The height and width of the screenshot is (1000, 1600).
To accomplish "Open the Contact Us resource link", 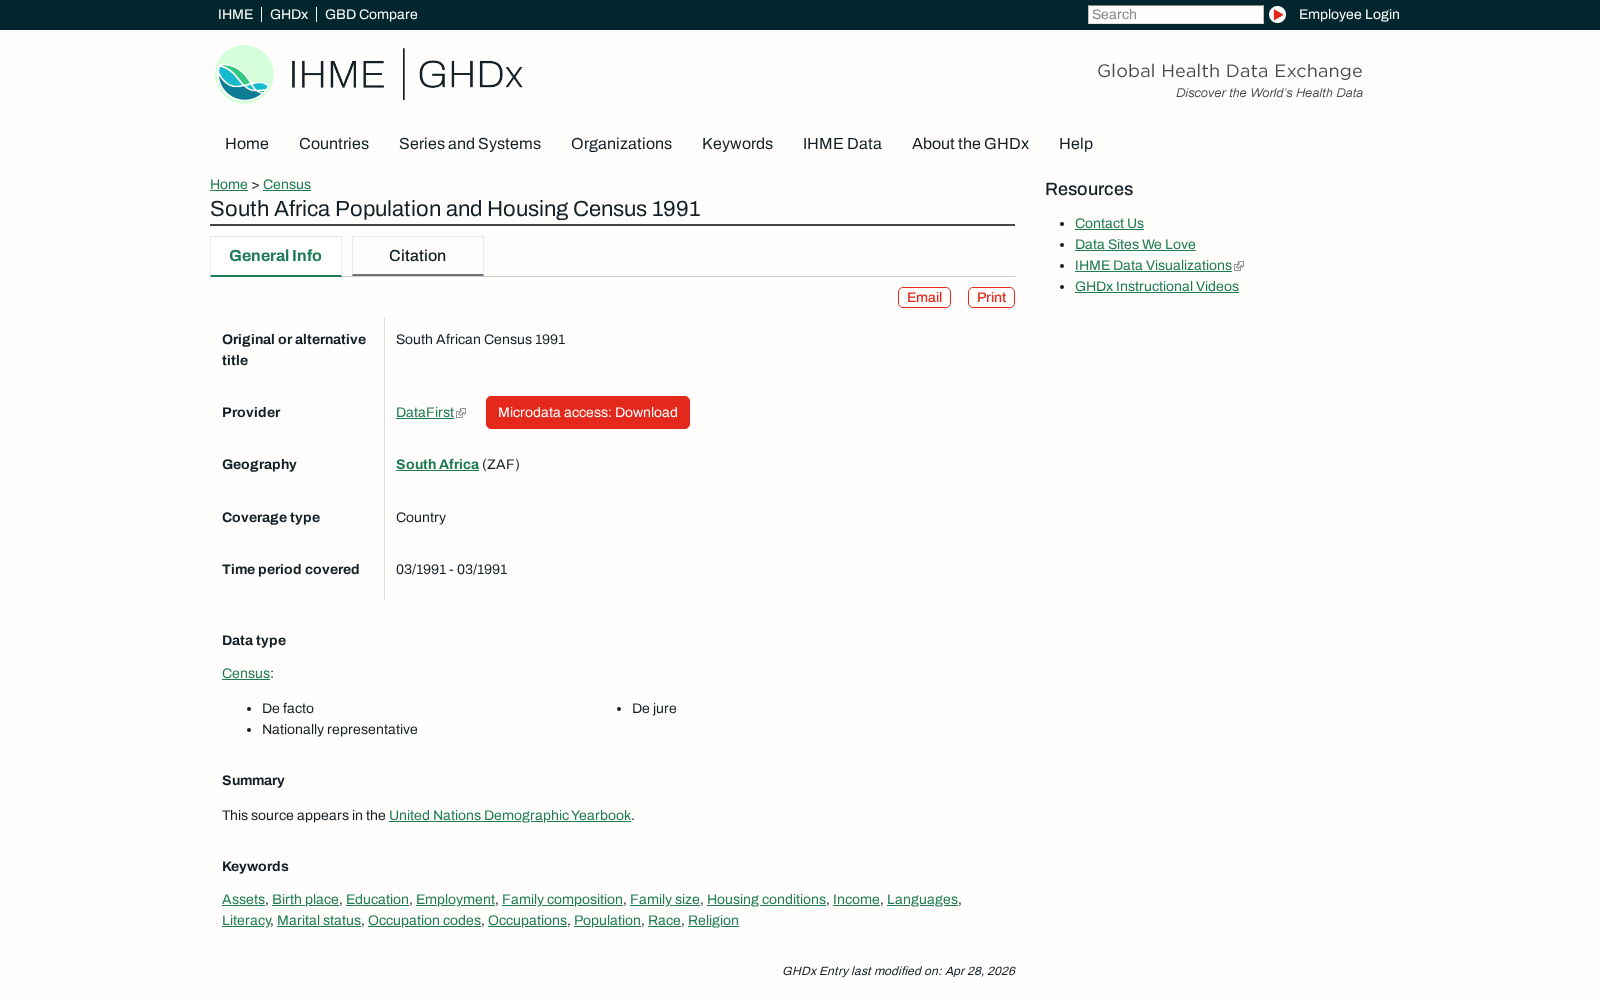I will click(x=1109, y=223).
